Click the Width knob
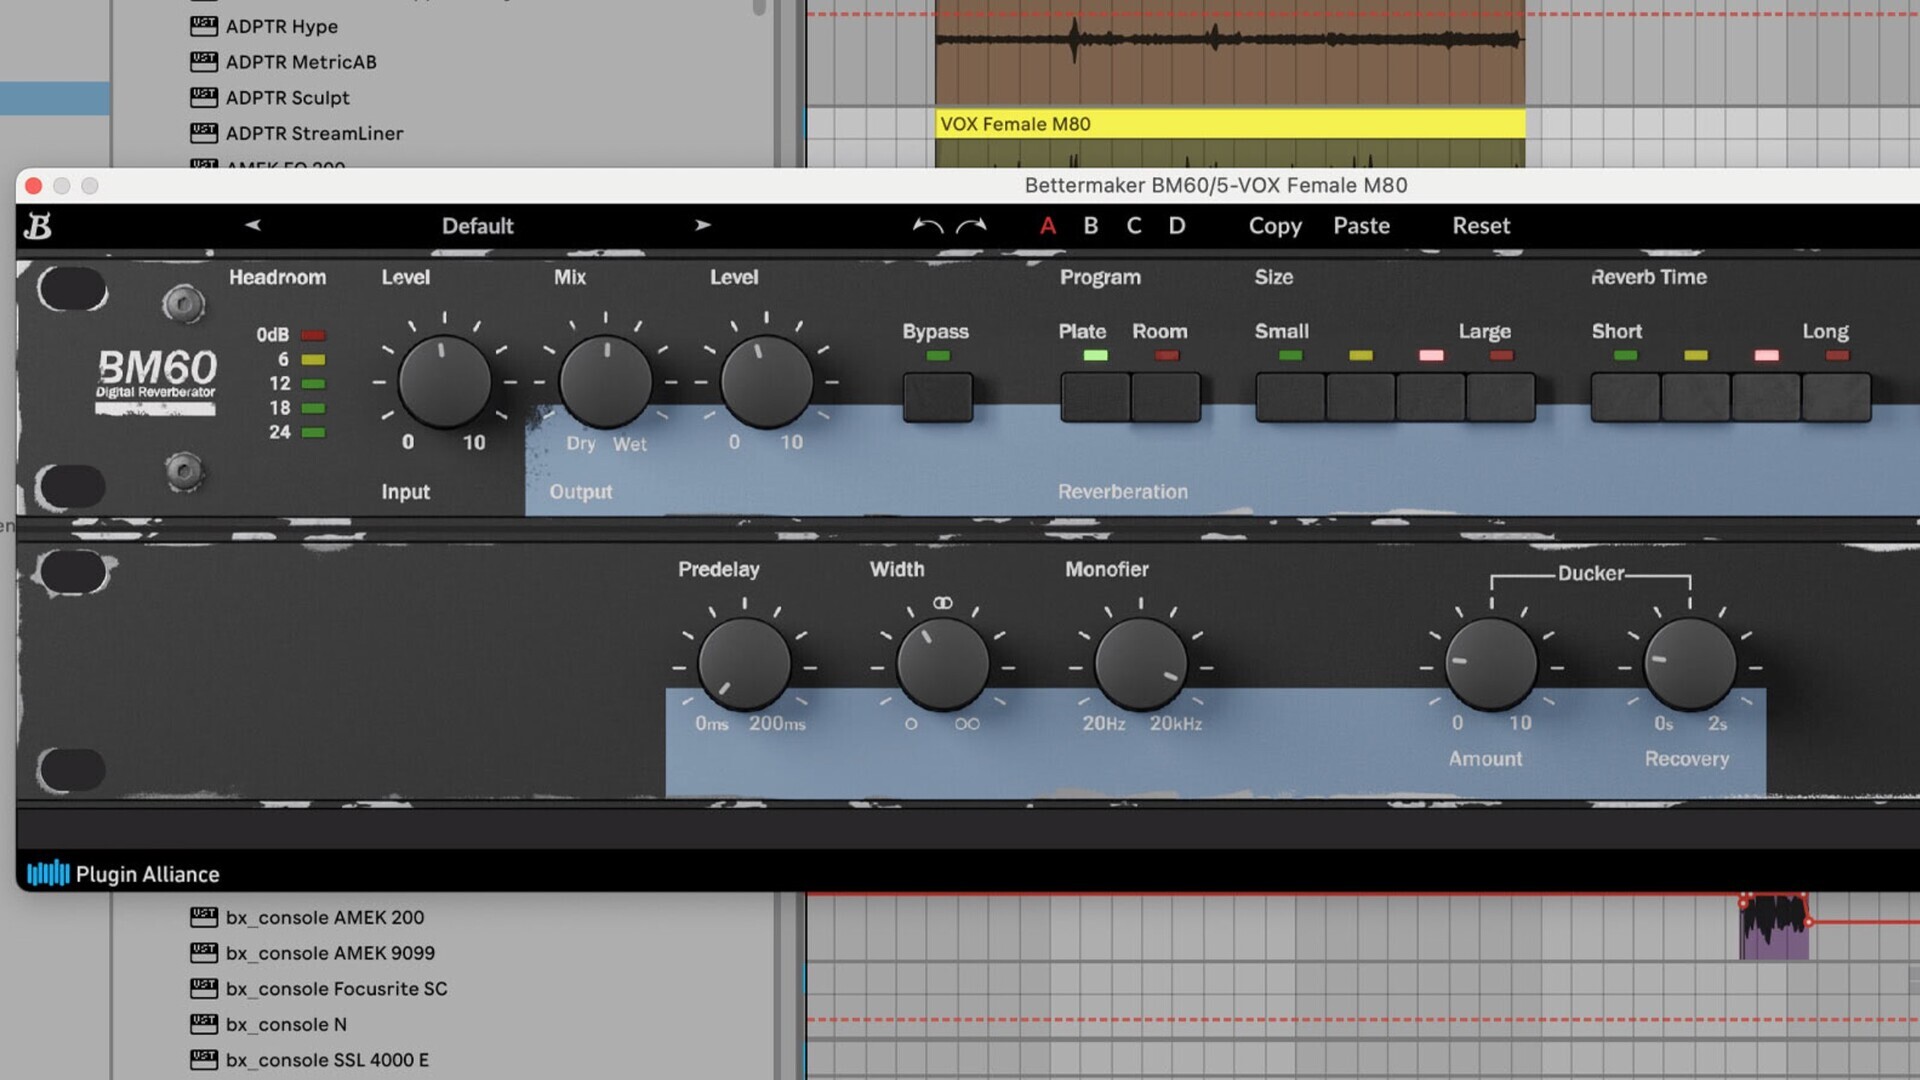This screenshot has width=1920, height=1080. [x=942, y=665]
